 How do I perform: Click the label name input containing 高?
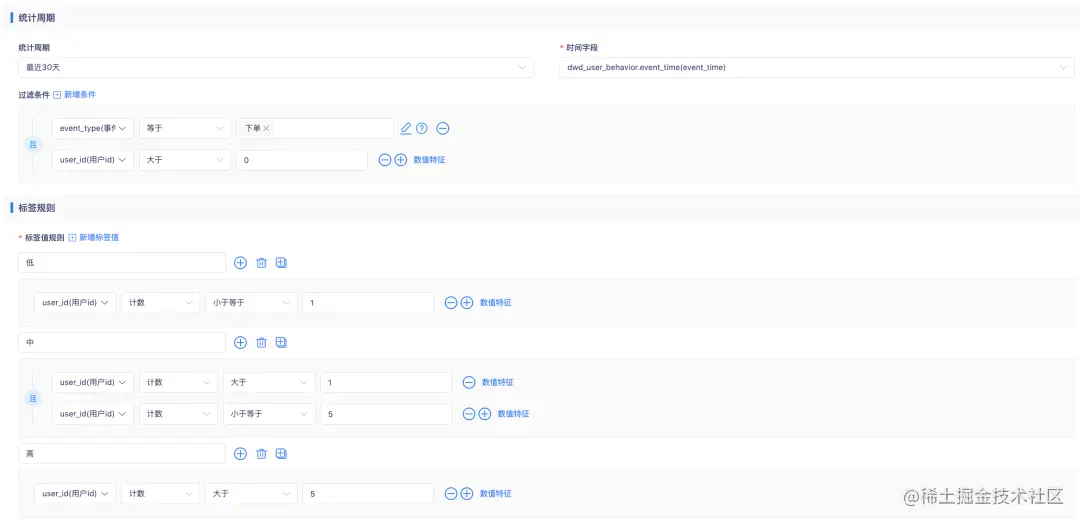coord(122,453)
